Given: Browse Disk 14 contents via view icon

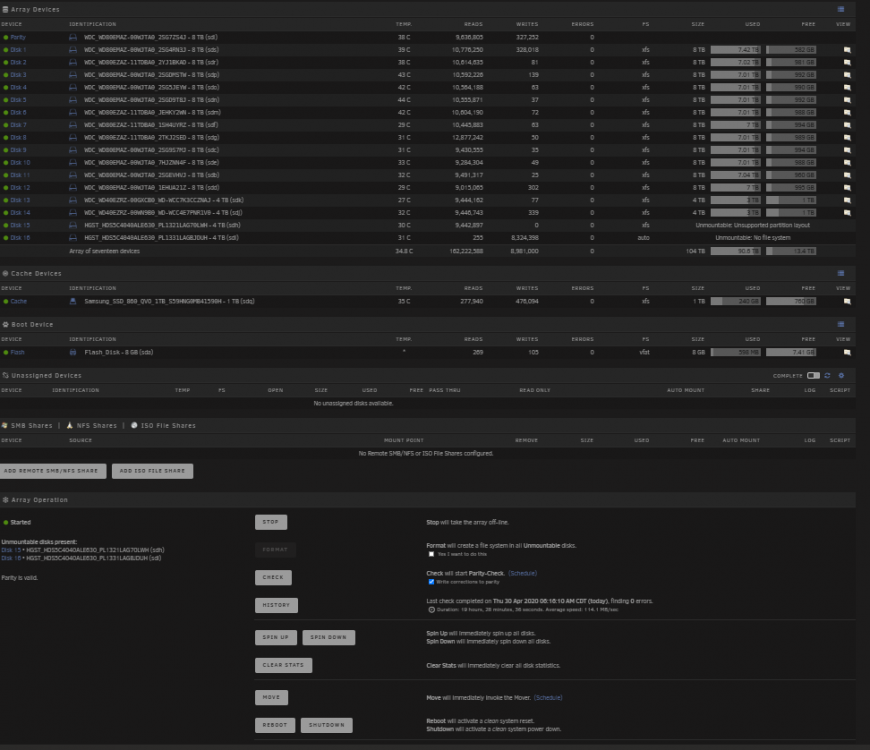Looking at the screenshot, I should point(847,212).
